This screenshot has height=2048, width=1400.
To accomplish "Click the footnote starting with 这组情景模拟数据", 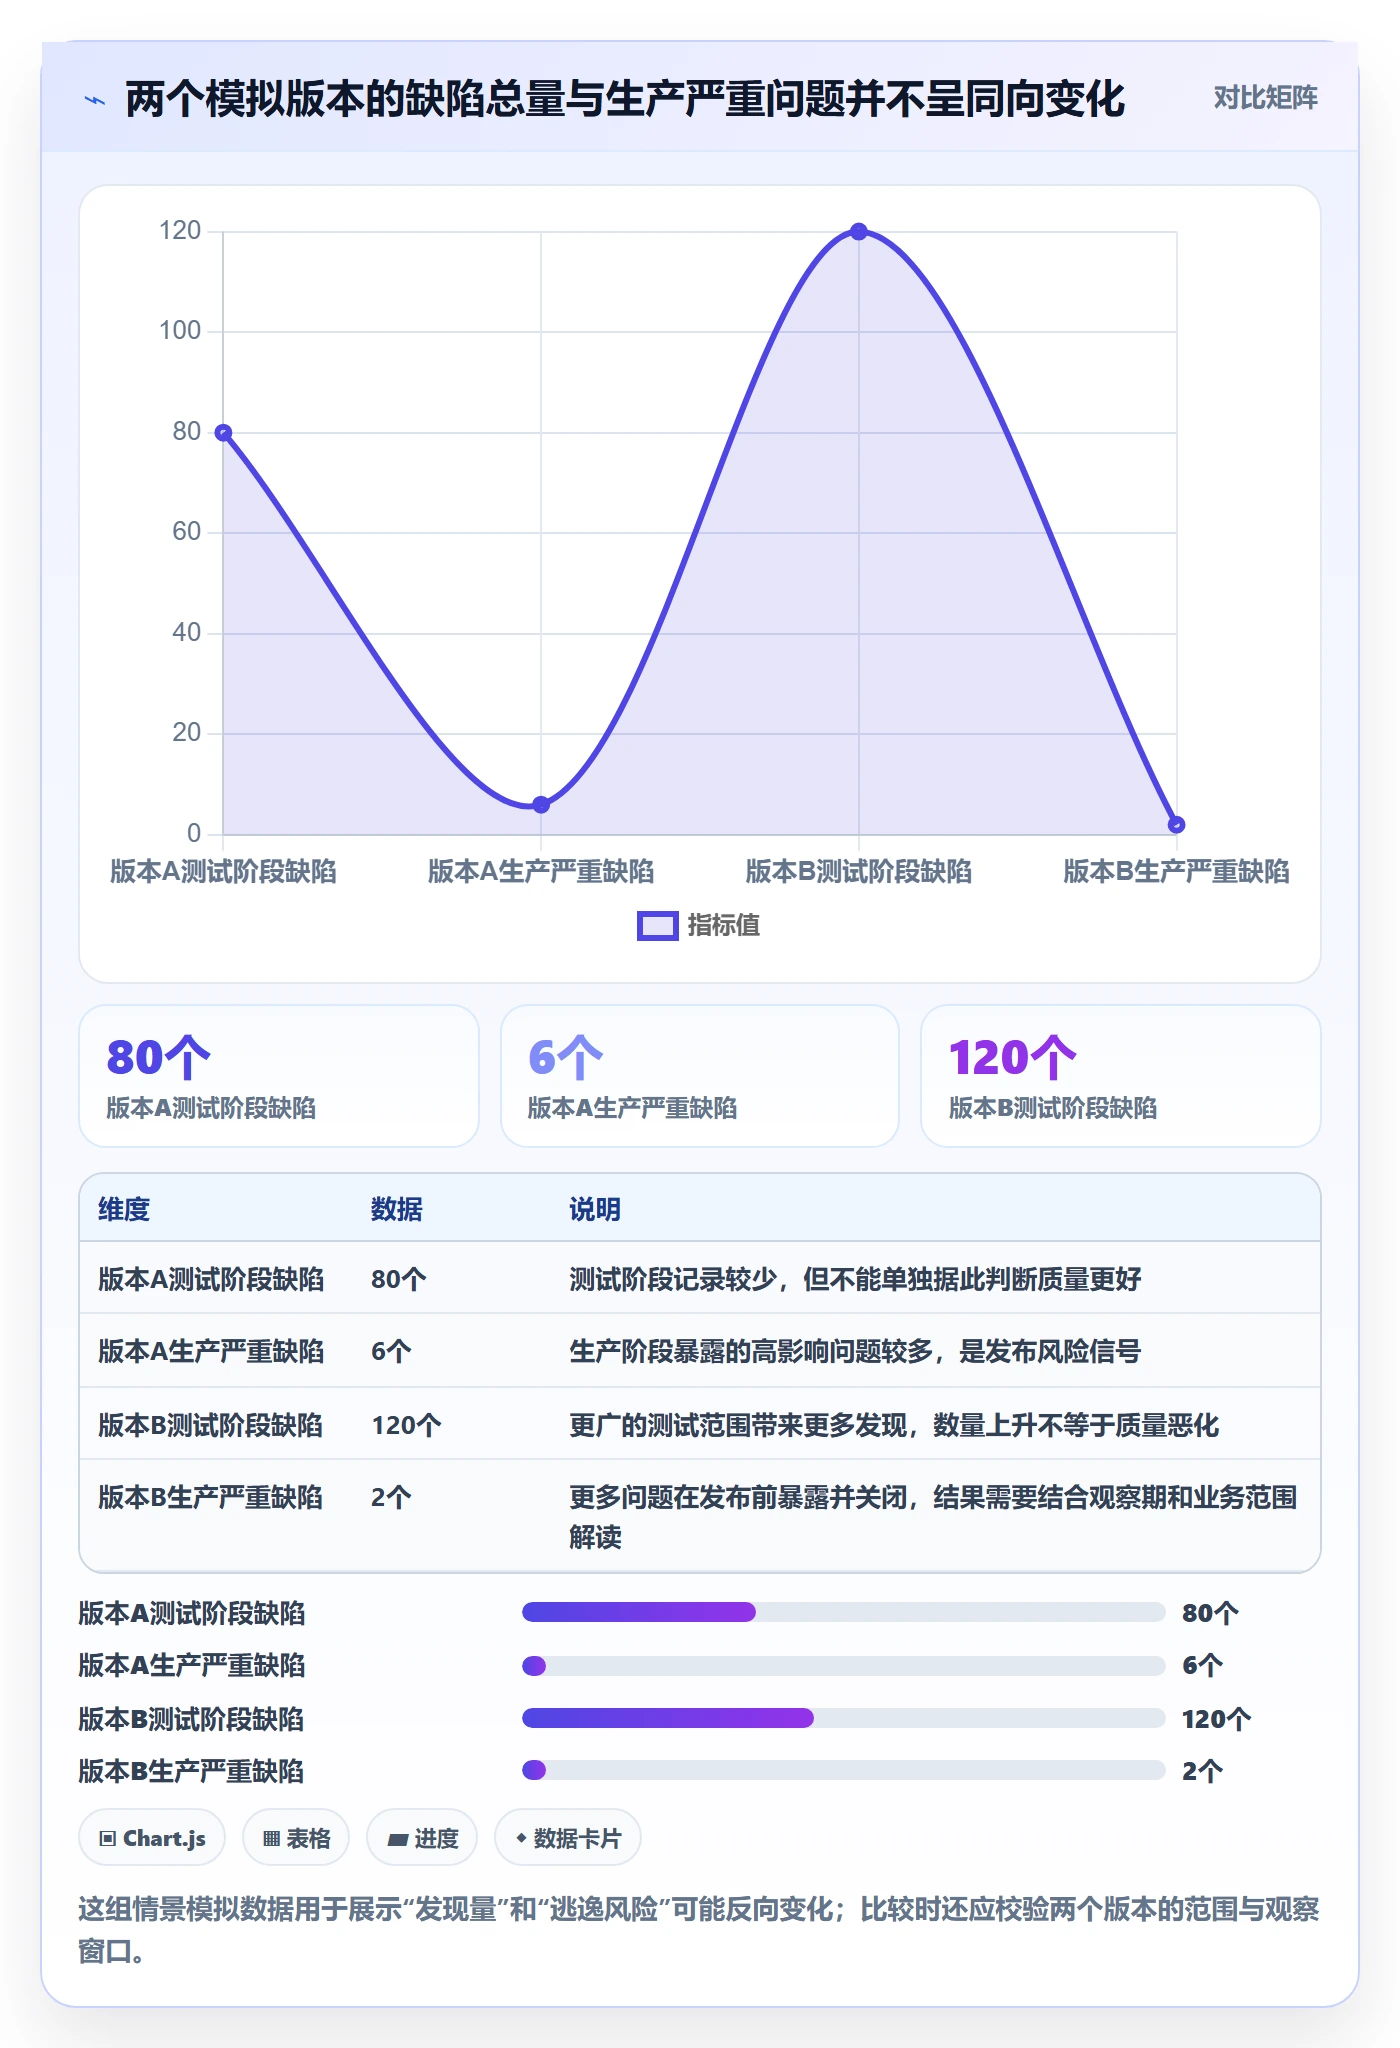I will point(699,1930).
